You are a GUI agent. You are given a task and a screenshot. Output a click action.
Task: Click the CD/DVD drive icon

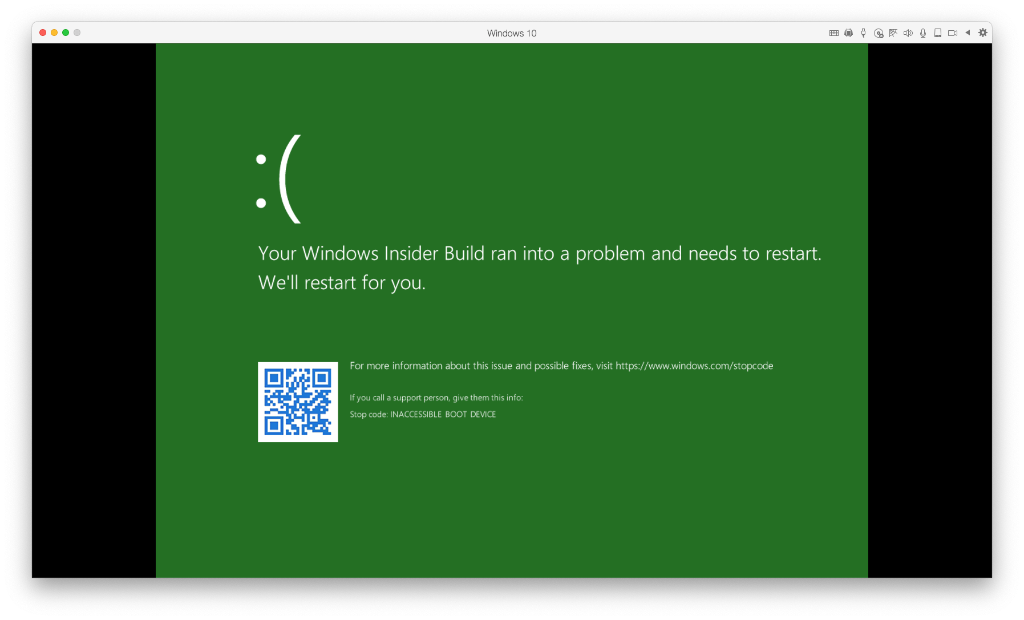(878, 33)
